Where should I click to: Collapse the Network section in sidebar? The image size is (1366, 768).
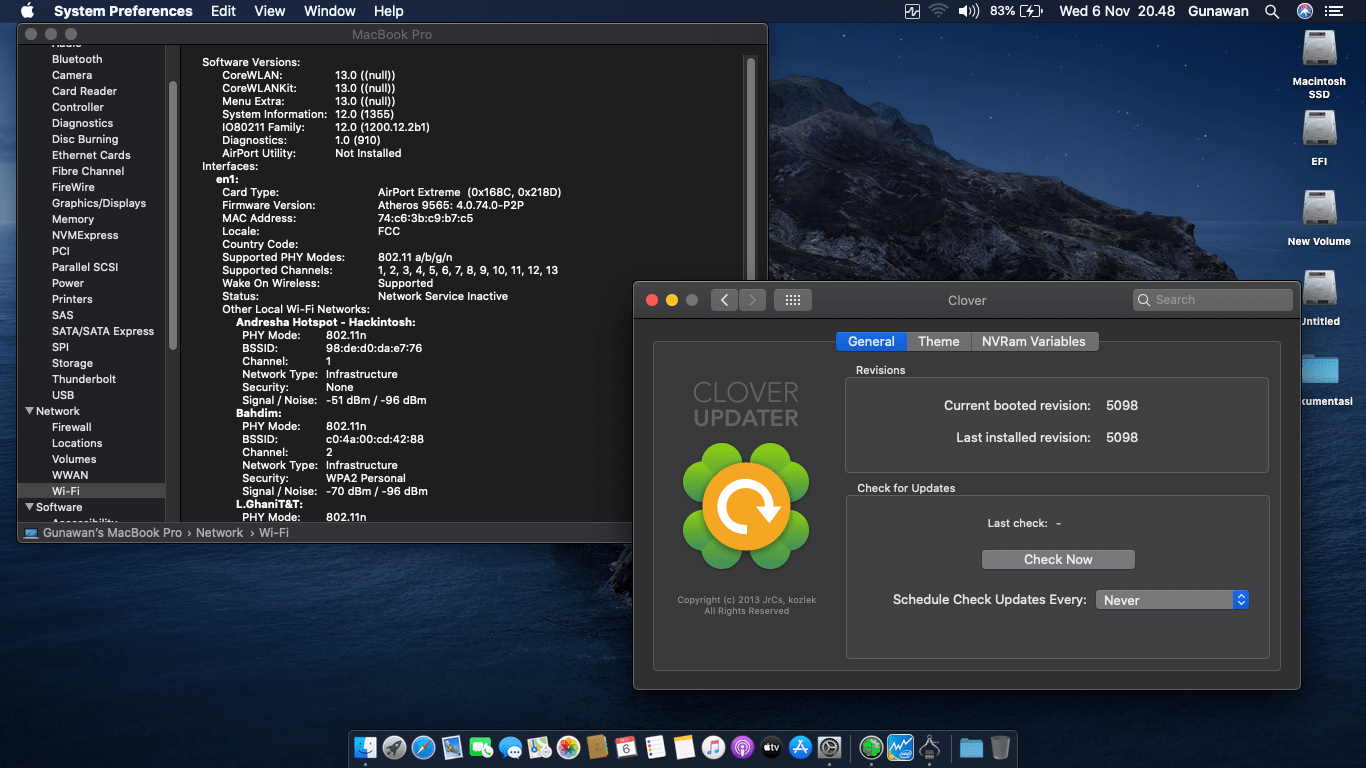point(28,411)
